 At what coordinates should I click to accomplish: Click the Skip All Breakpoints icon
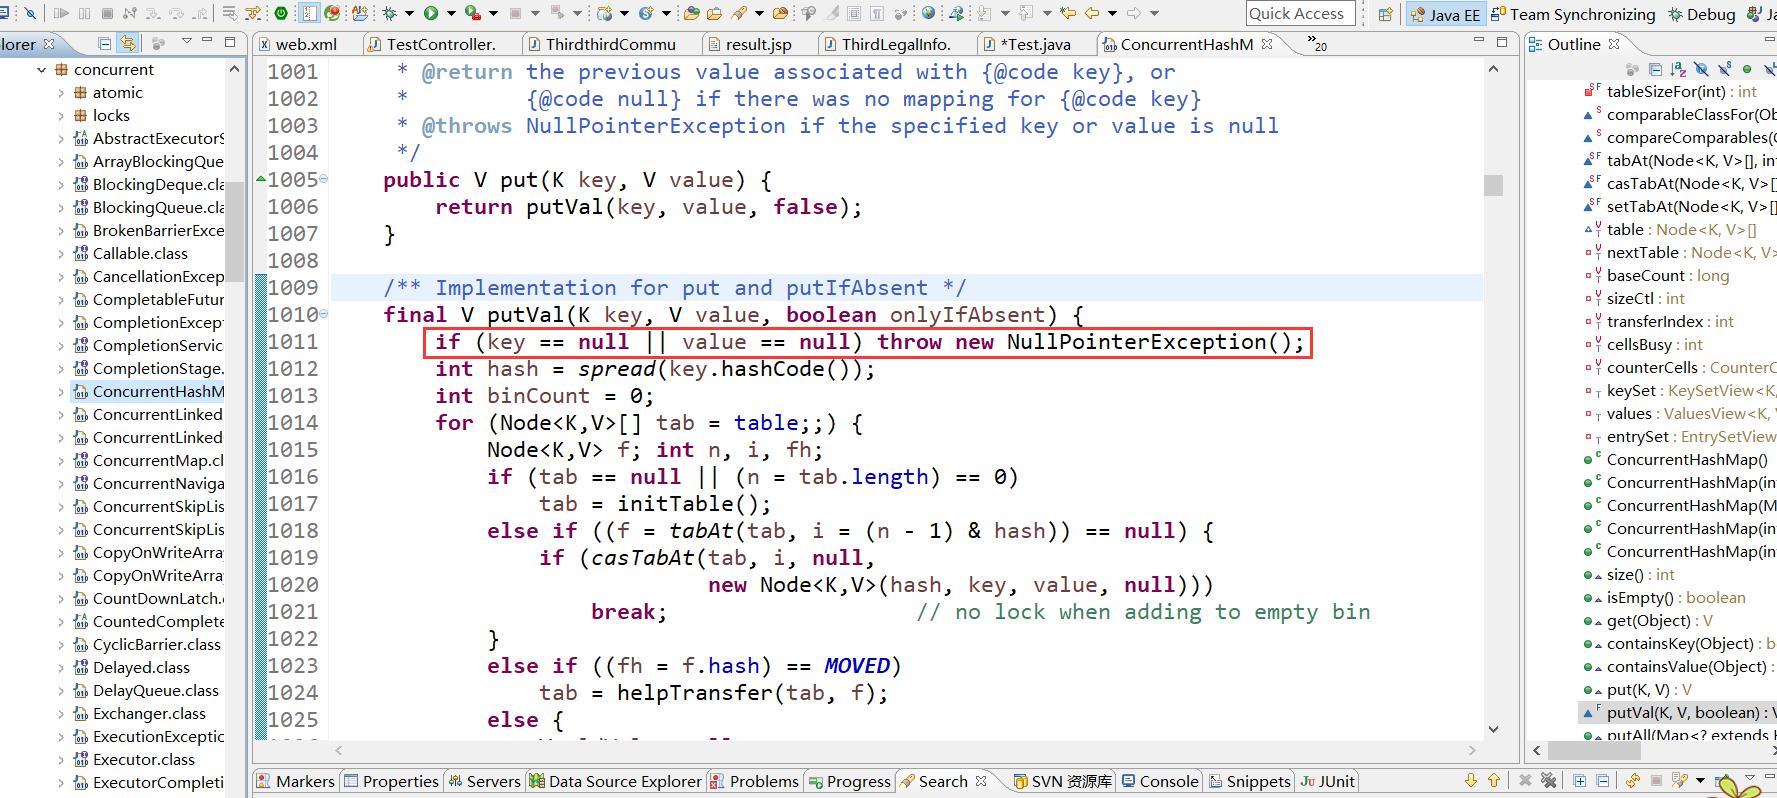(x=30, y=13)
